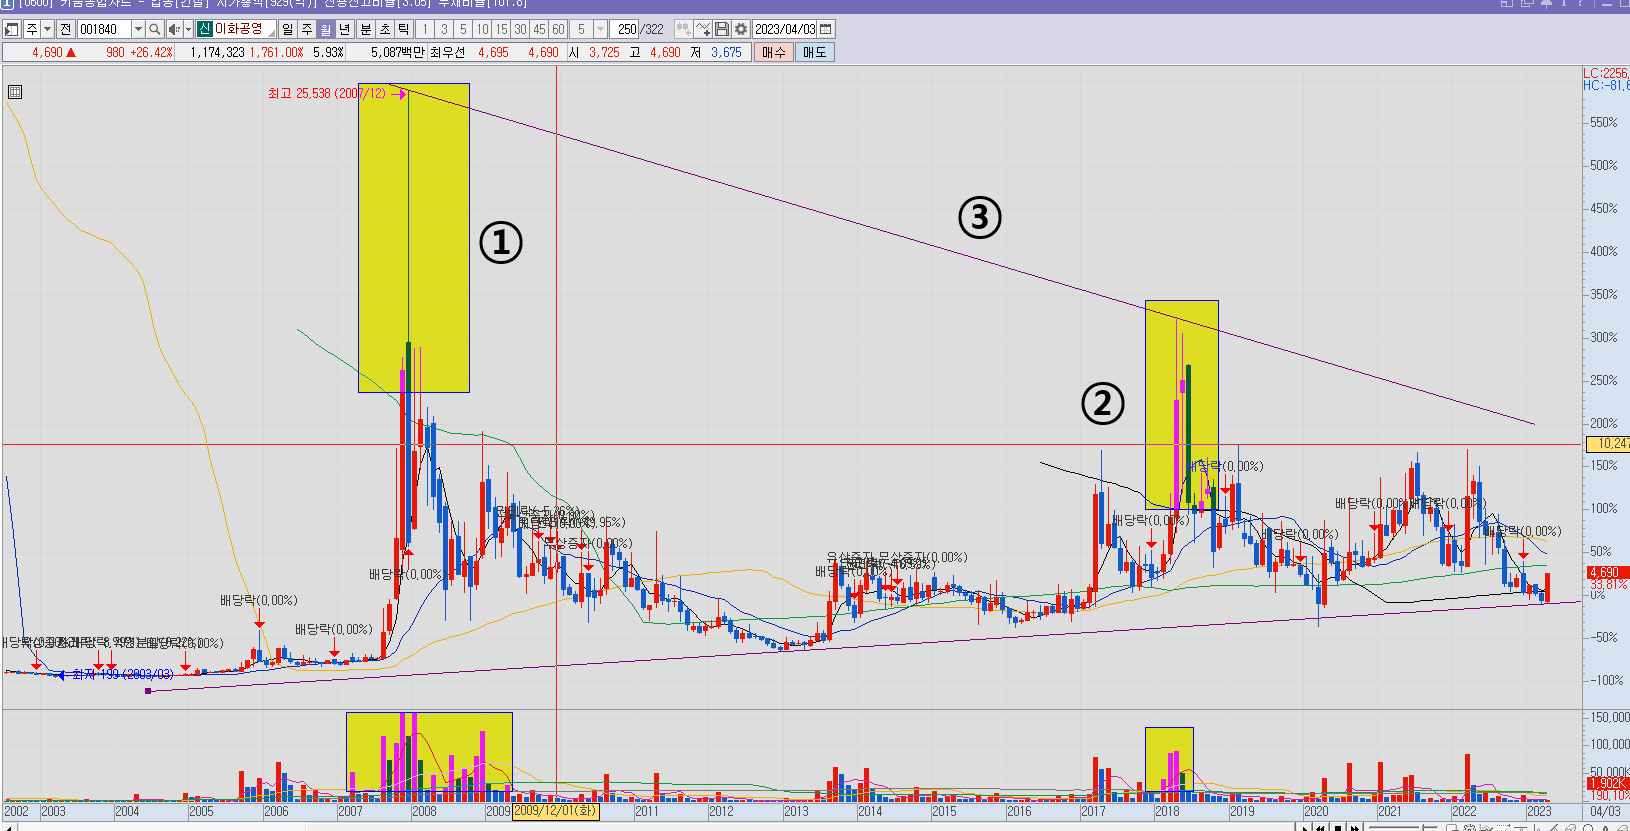Click the LC:2256 indicator text

(x=1606, y=73)
